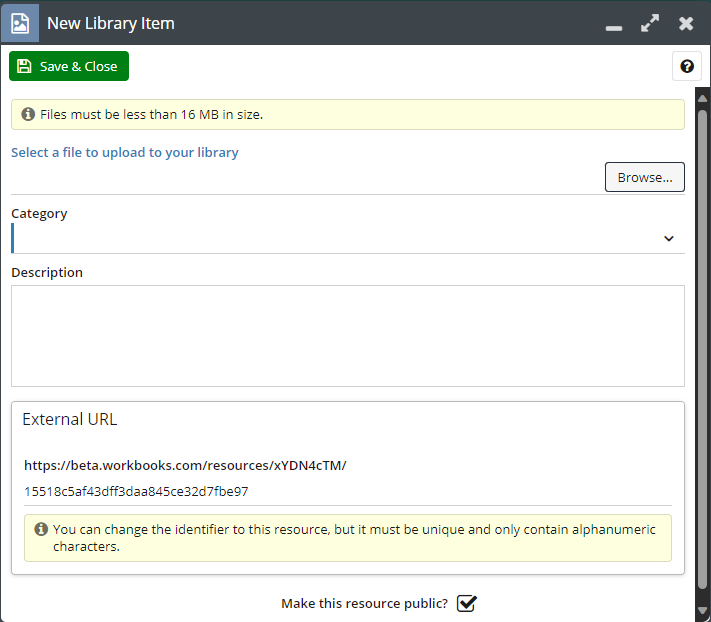711x622 pixels.
Task: Click the External URL section heading
Action: [70, 420]
